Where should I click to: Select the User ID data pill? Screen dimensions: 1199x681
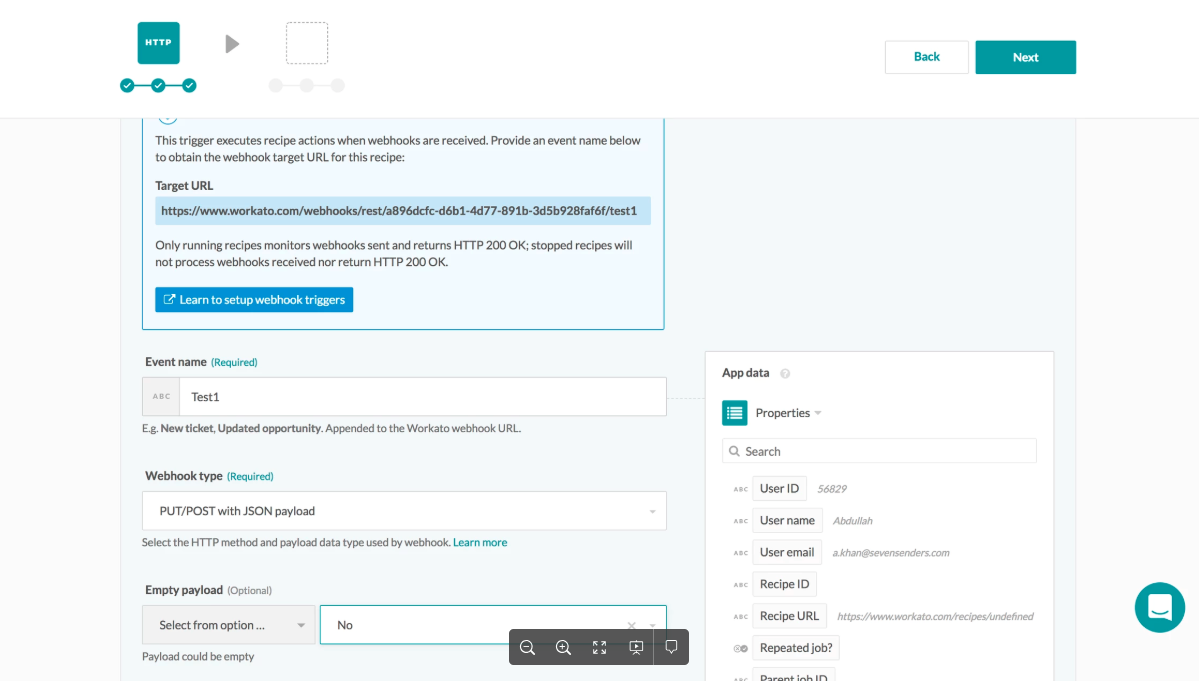(779, 488)
